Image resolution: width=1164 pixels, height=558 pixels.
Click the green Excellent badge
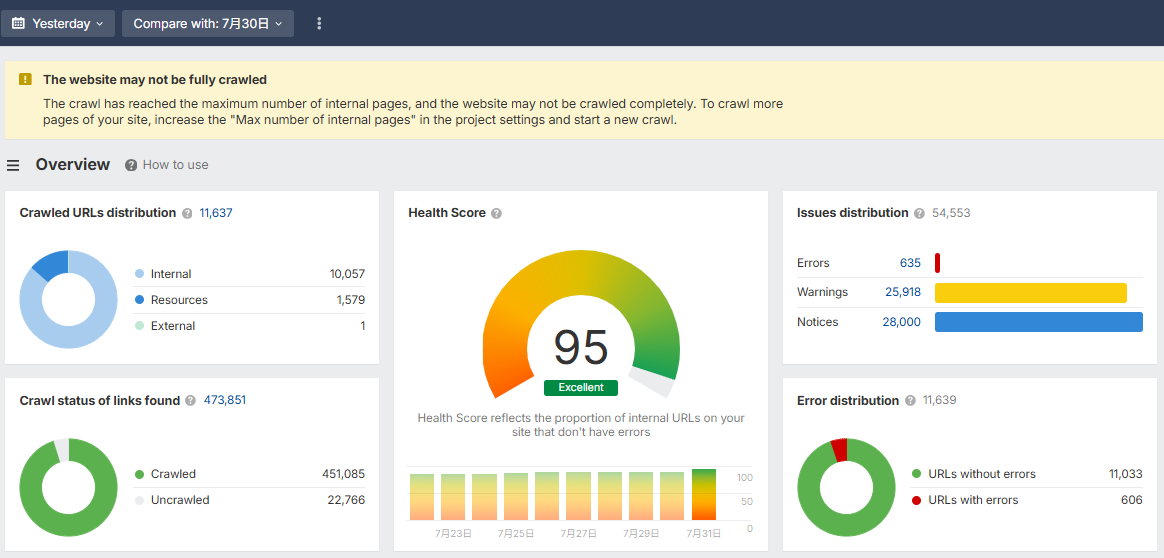(581, 388)
